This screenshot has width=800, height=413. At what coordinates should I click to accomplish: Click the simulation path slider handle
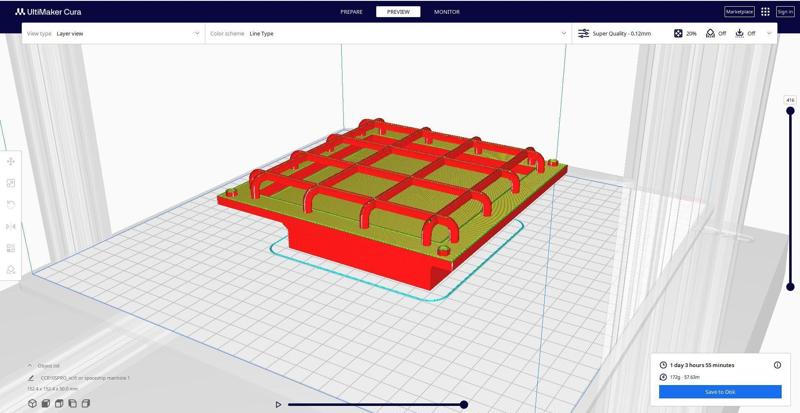coord(464,404)
